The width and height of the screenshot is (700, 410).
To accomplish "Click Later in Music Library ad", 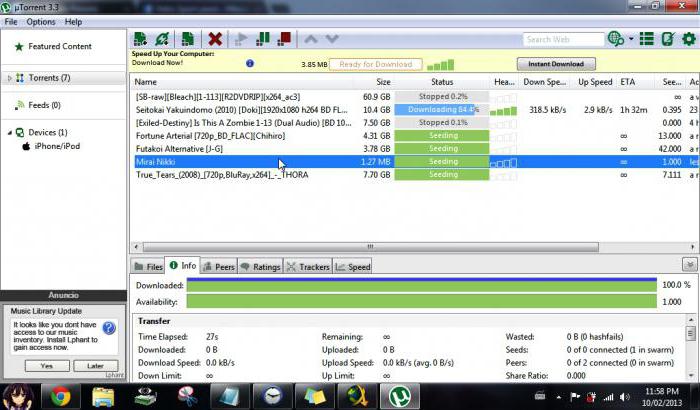I will pos(96,366).
